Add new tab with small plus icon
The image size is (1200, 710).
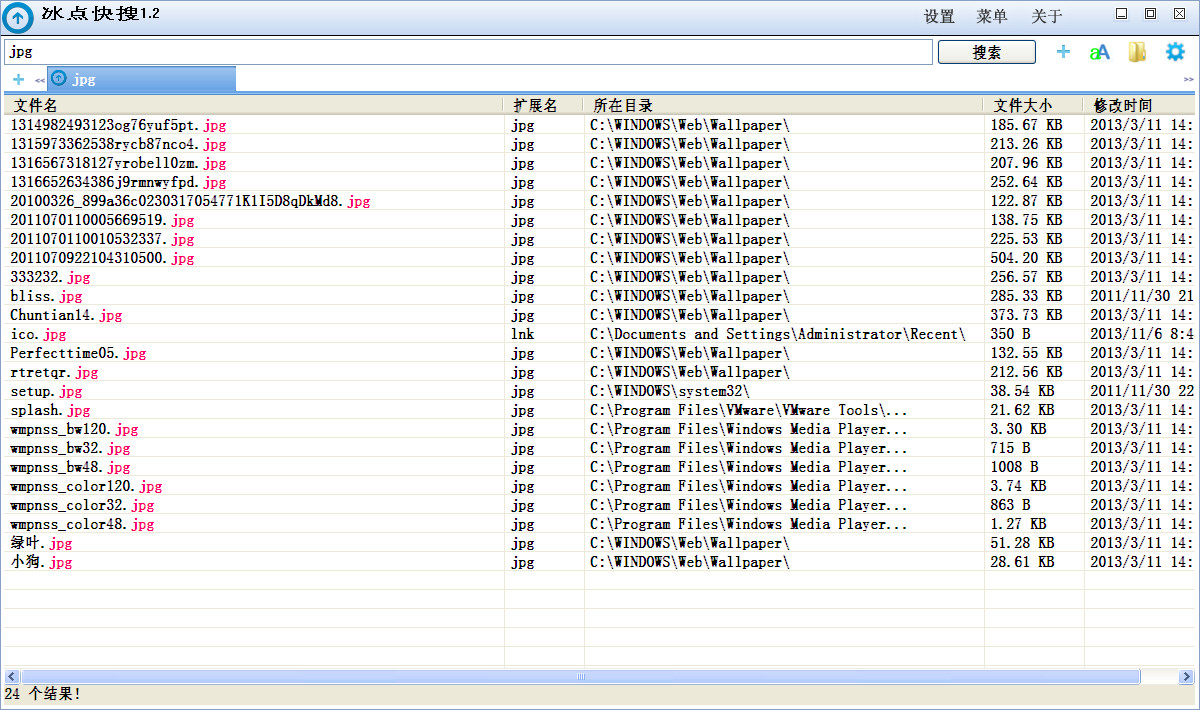(18, 79)
